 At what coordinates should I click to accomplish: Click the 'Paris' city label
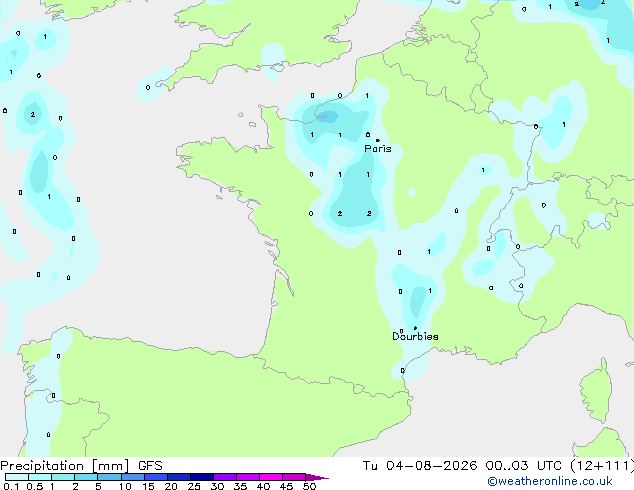pyautogui.click(x=378, y=149)
